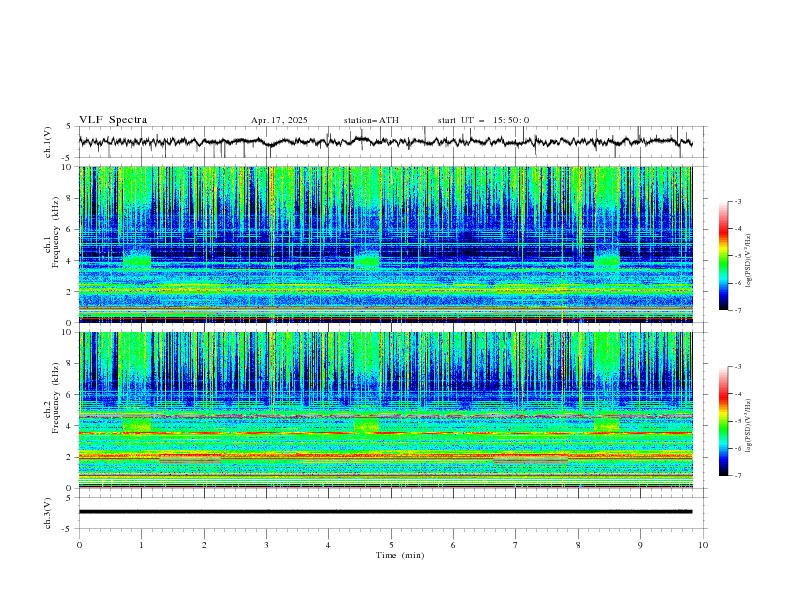Click the "4" tick on ch.1 frequency axis
This screenshot has height=612, width=792.
(71, 261)
